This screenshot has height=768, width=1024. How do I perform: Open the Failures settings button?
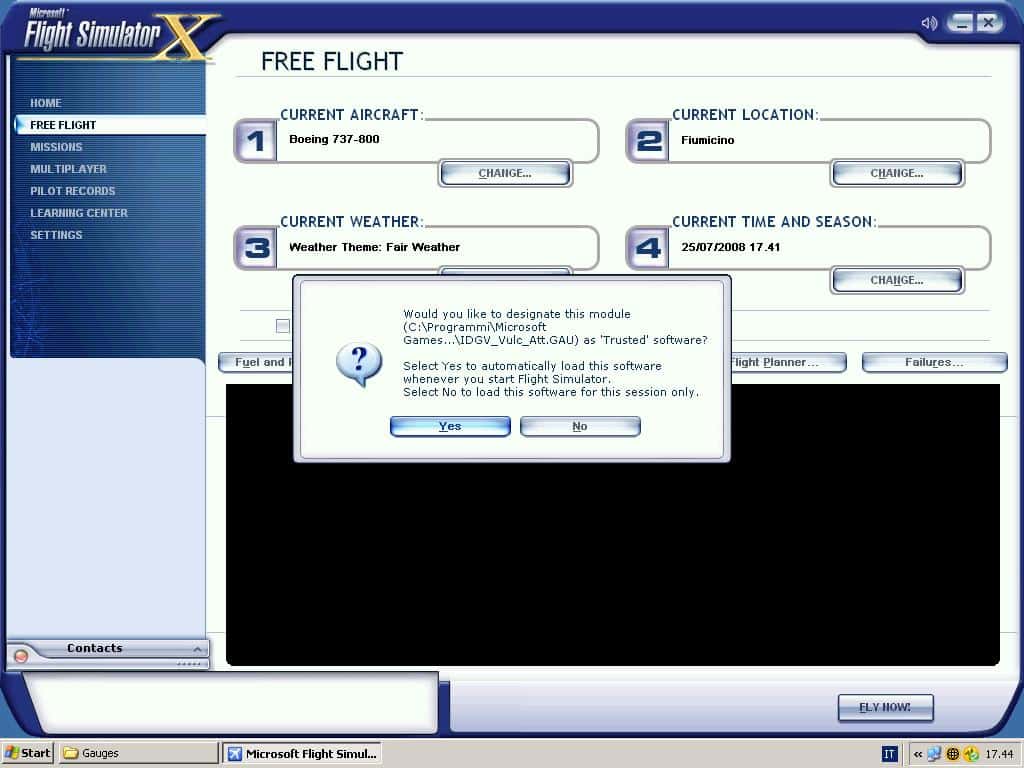934,362
